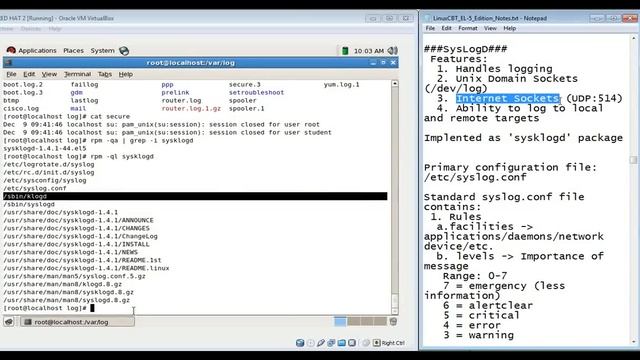Click VirtualBox optical disc status icon
The width and height of the screenshot is (640, 360).
click(x=311, y=343)
